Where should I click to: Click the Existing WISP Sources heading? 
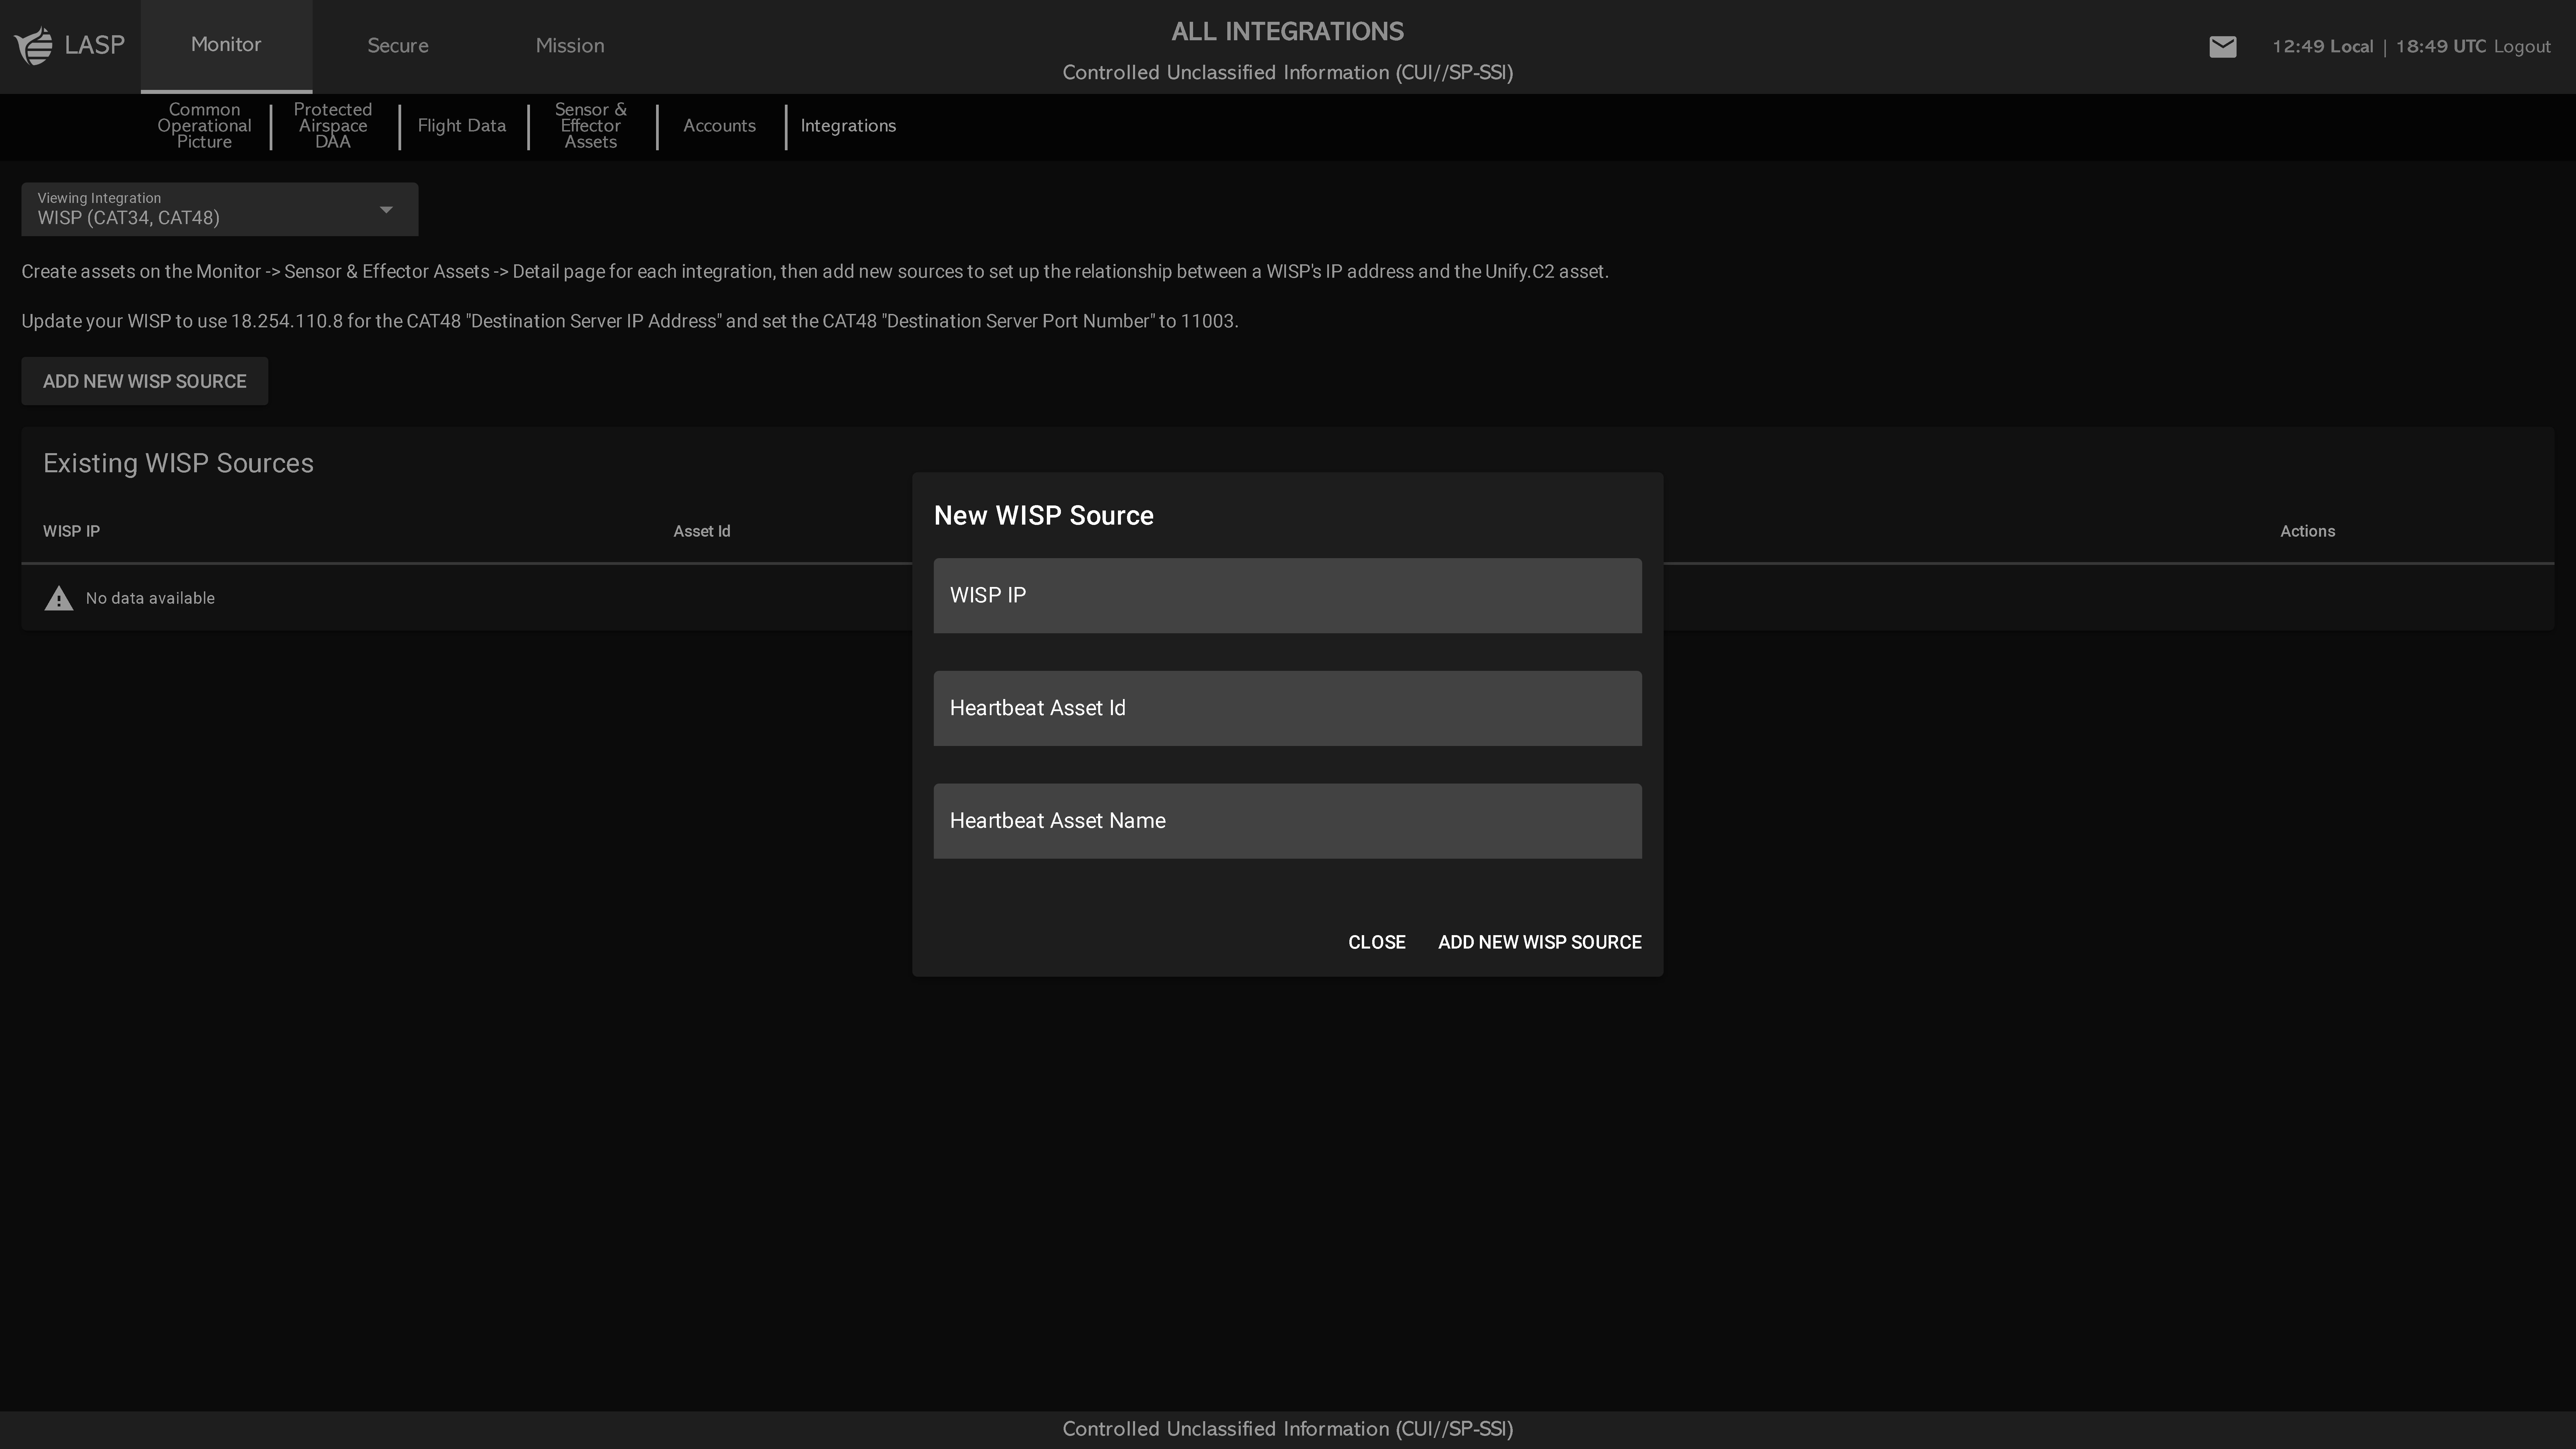(x=178, y=463)
